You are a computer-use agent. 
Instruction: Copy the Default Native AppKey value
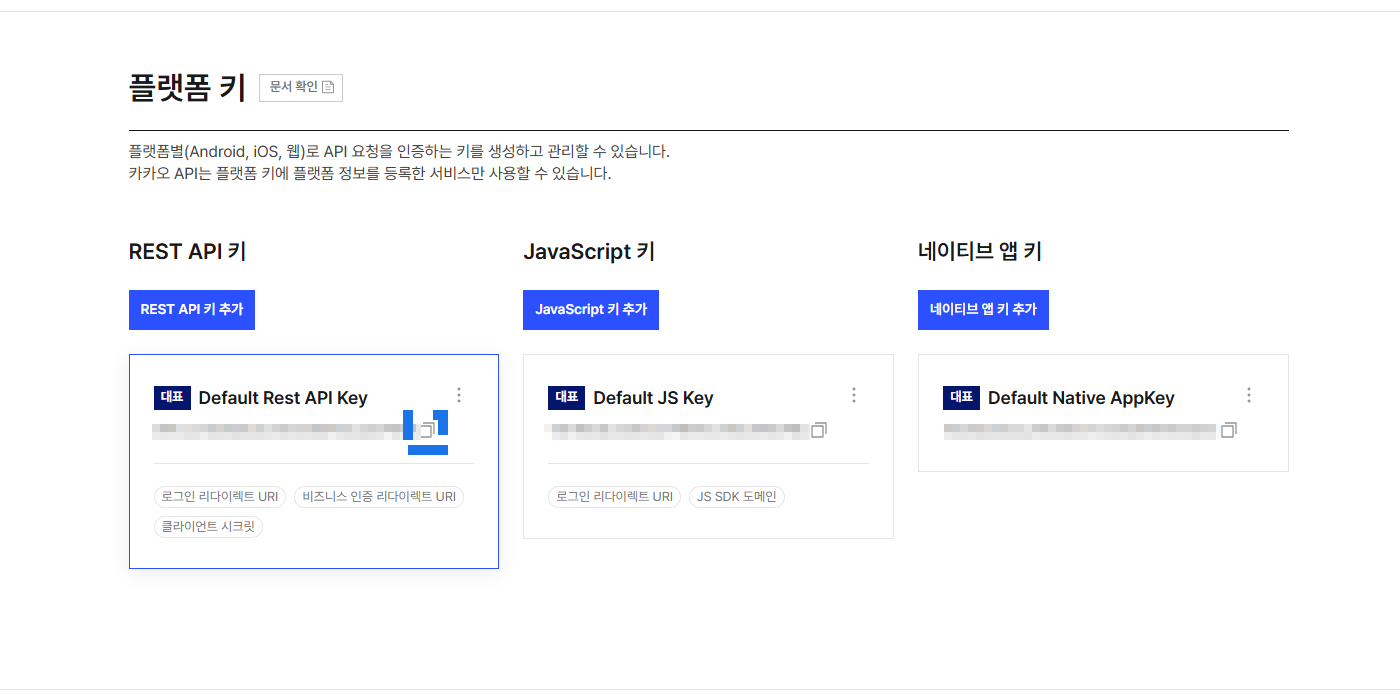pos(1229,430)
